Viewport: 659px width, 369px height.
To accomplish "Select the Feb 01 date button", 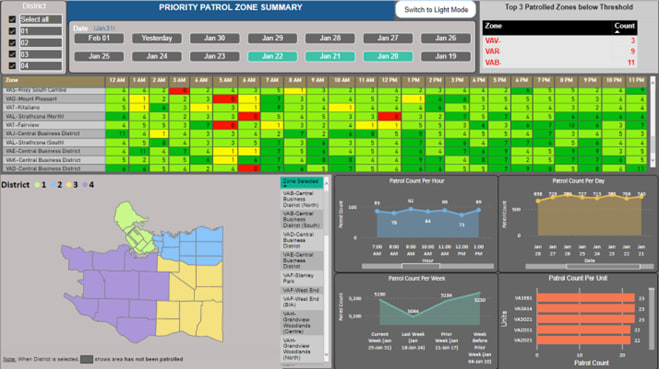I will pyautogui.click(x=99, y=38).
